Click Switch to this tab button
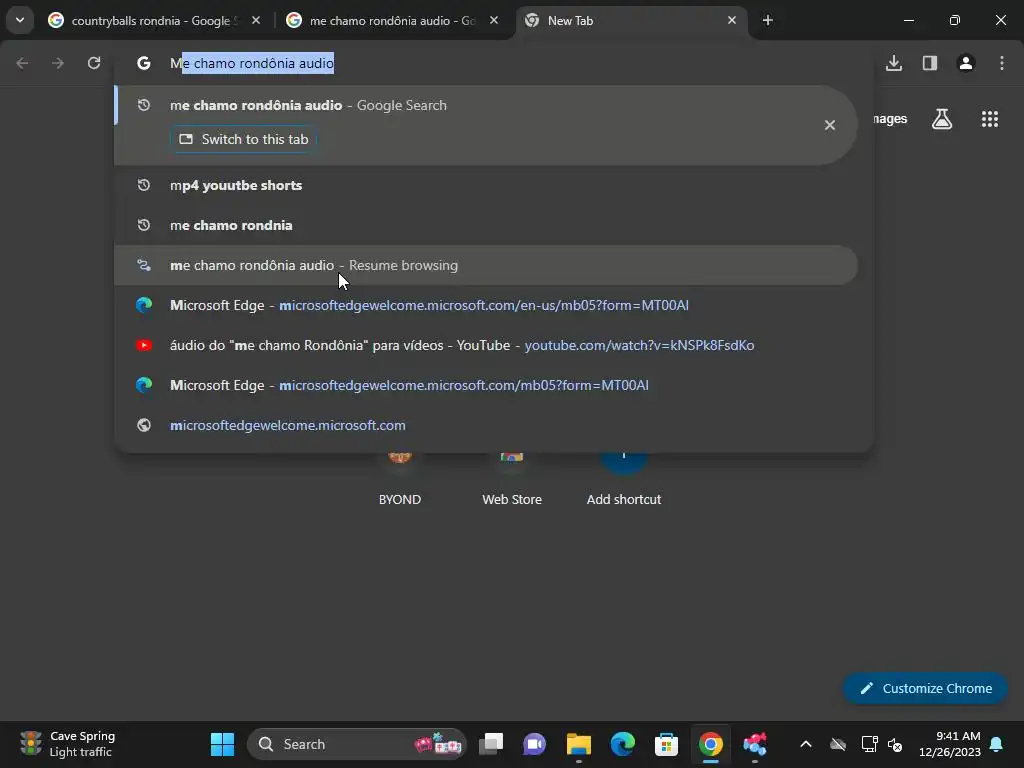 tap(244, 140)
